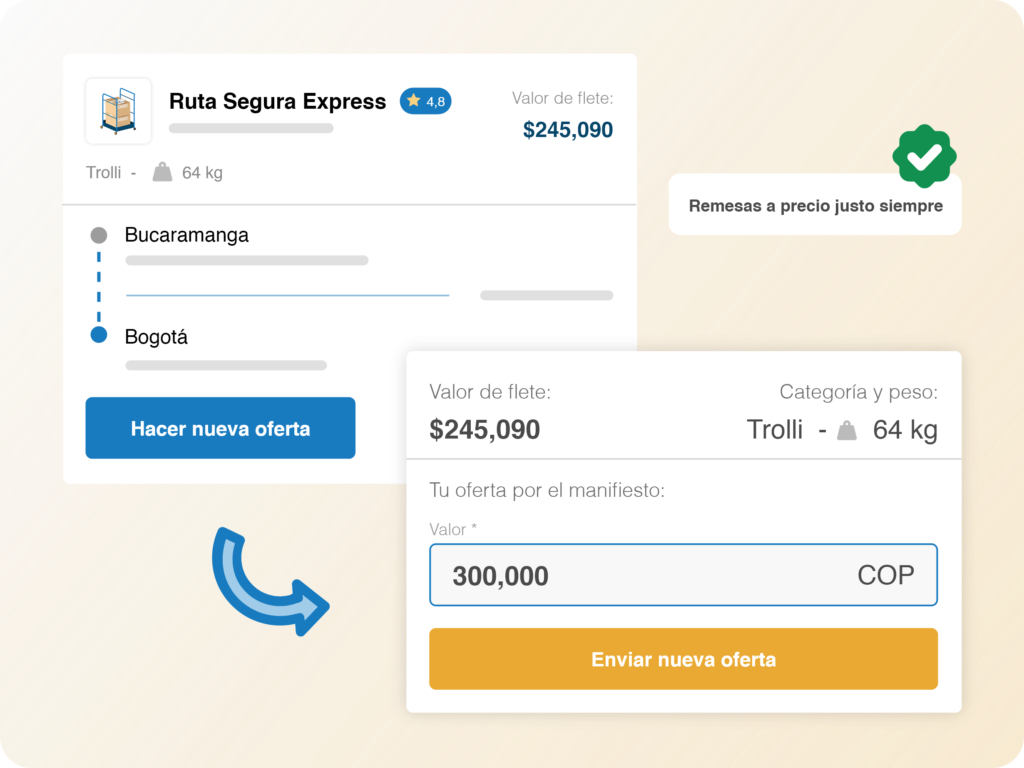The image size is (1024, 768).
Task: Click the Valor offer input field
Action: tap(640, 575)
